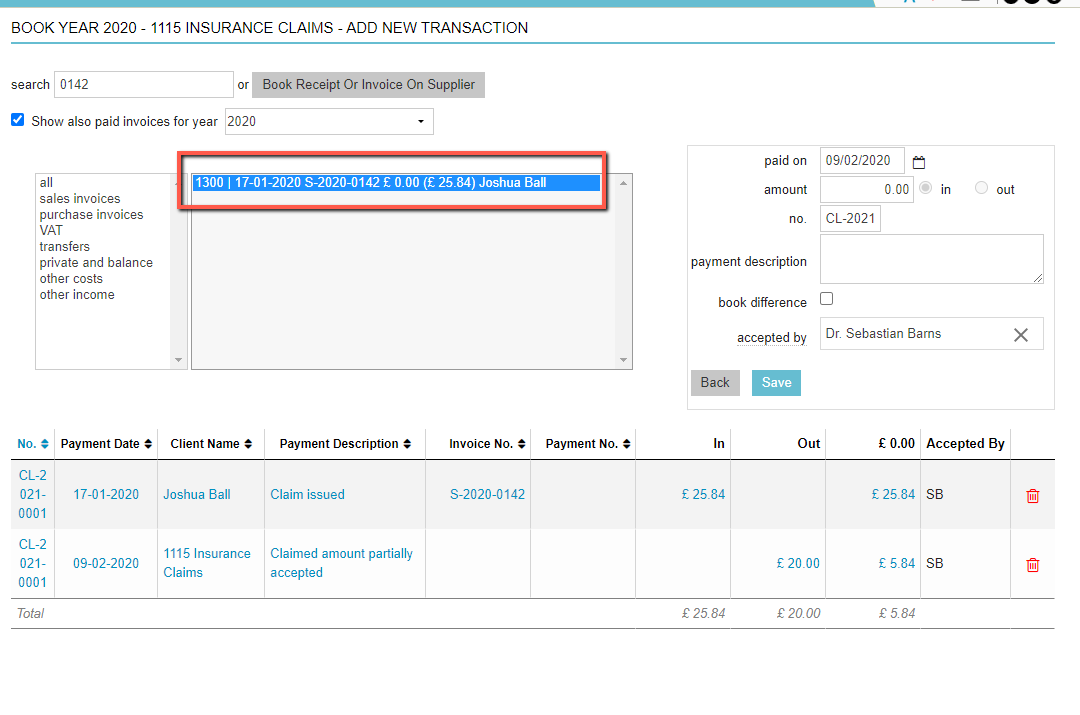Select 'sales invoices' in category list

click(x=80, y=199)
